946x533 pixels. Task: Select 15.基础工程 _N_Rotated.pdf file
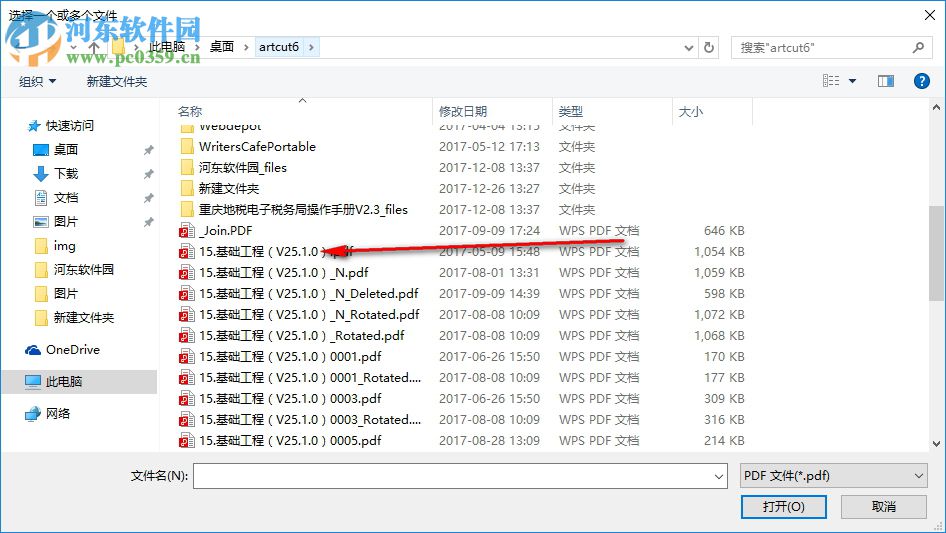[309, 315]
